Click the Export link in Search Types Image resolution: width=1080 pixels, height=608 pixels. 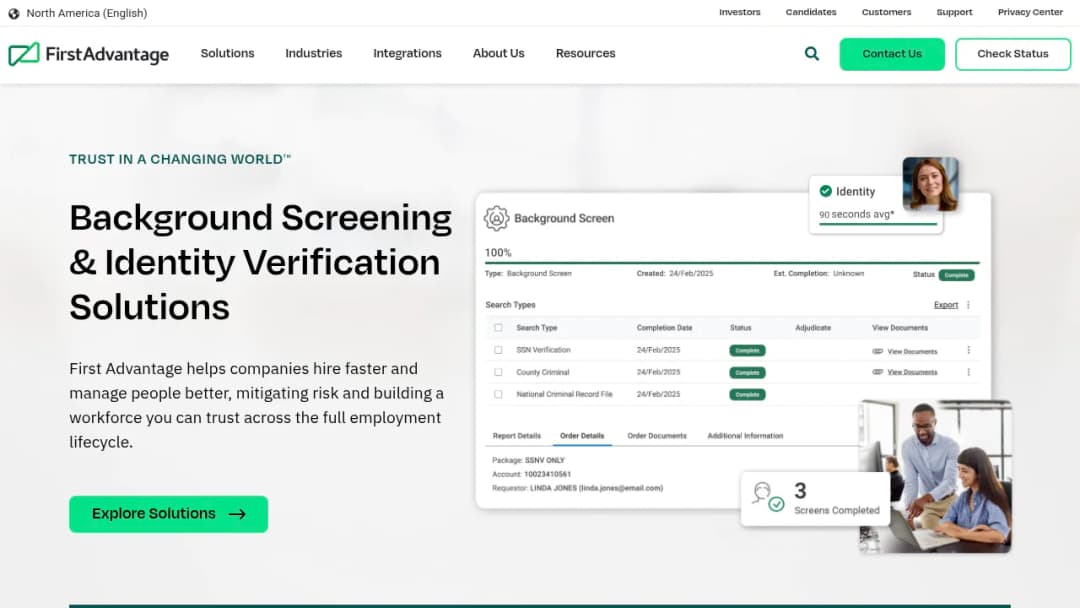(946, 305)
